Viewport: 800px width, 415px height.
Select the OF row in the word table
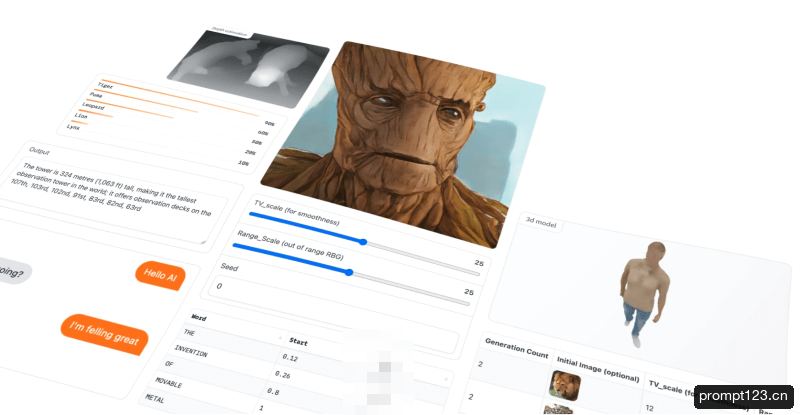tap(169, 363)
